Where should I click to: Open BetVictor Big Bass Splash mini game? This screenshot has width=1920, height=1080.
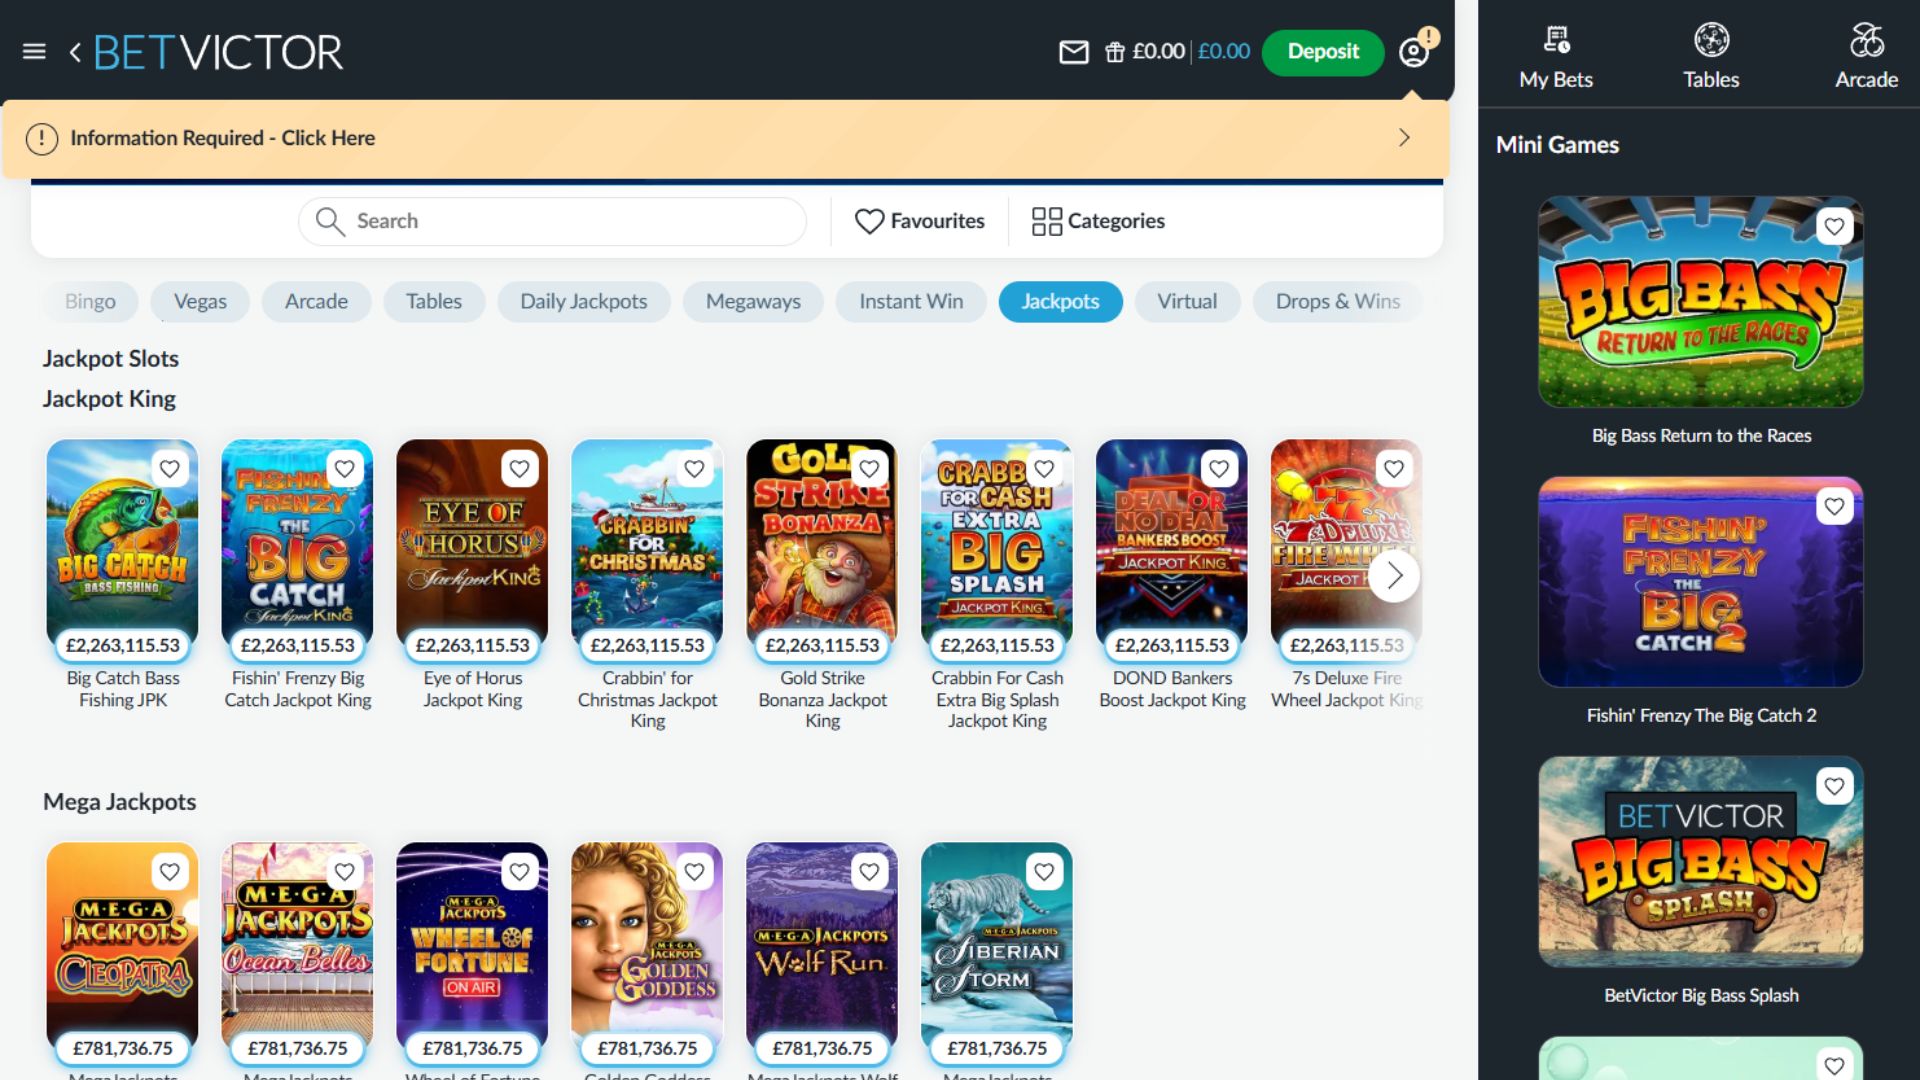(x=1700, y=862)
